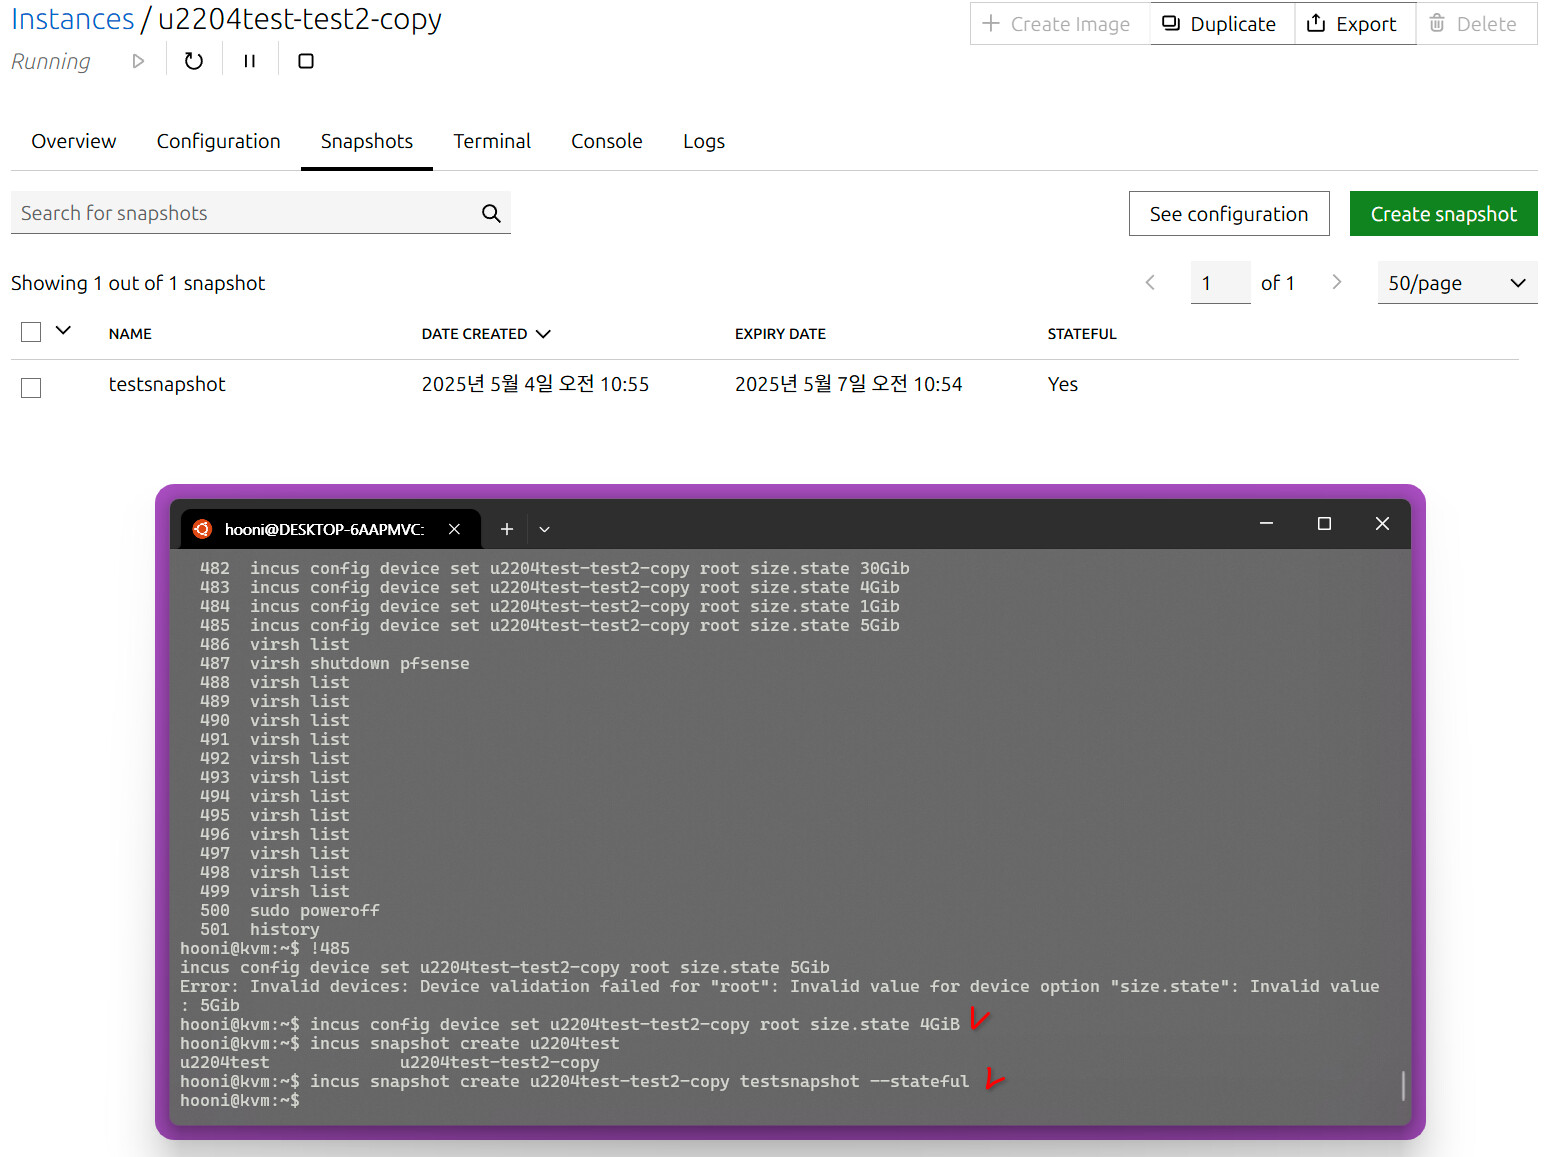Click the terminal window scrollbar thumb
1545x1157 pixels.
tap(1403, 1085)
